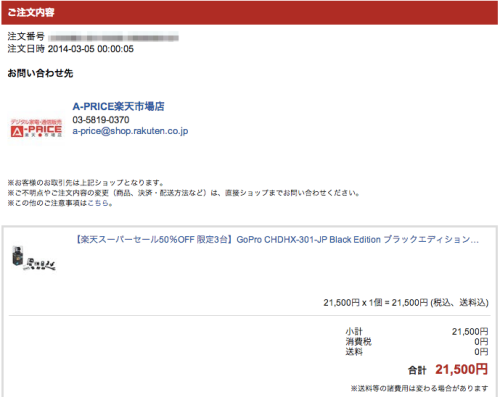Click the 送料 shipping fee row
The width and height of the screenshot is (500, 397).
417,352
